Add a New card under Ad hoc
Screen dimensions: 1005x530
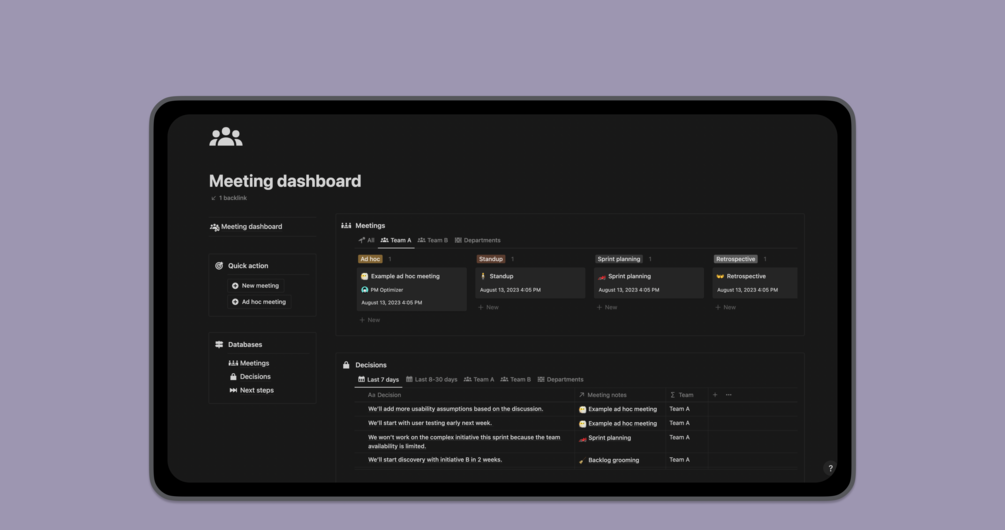370,320
